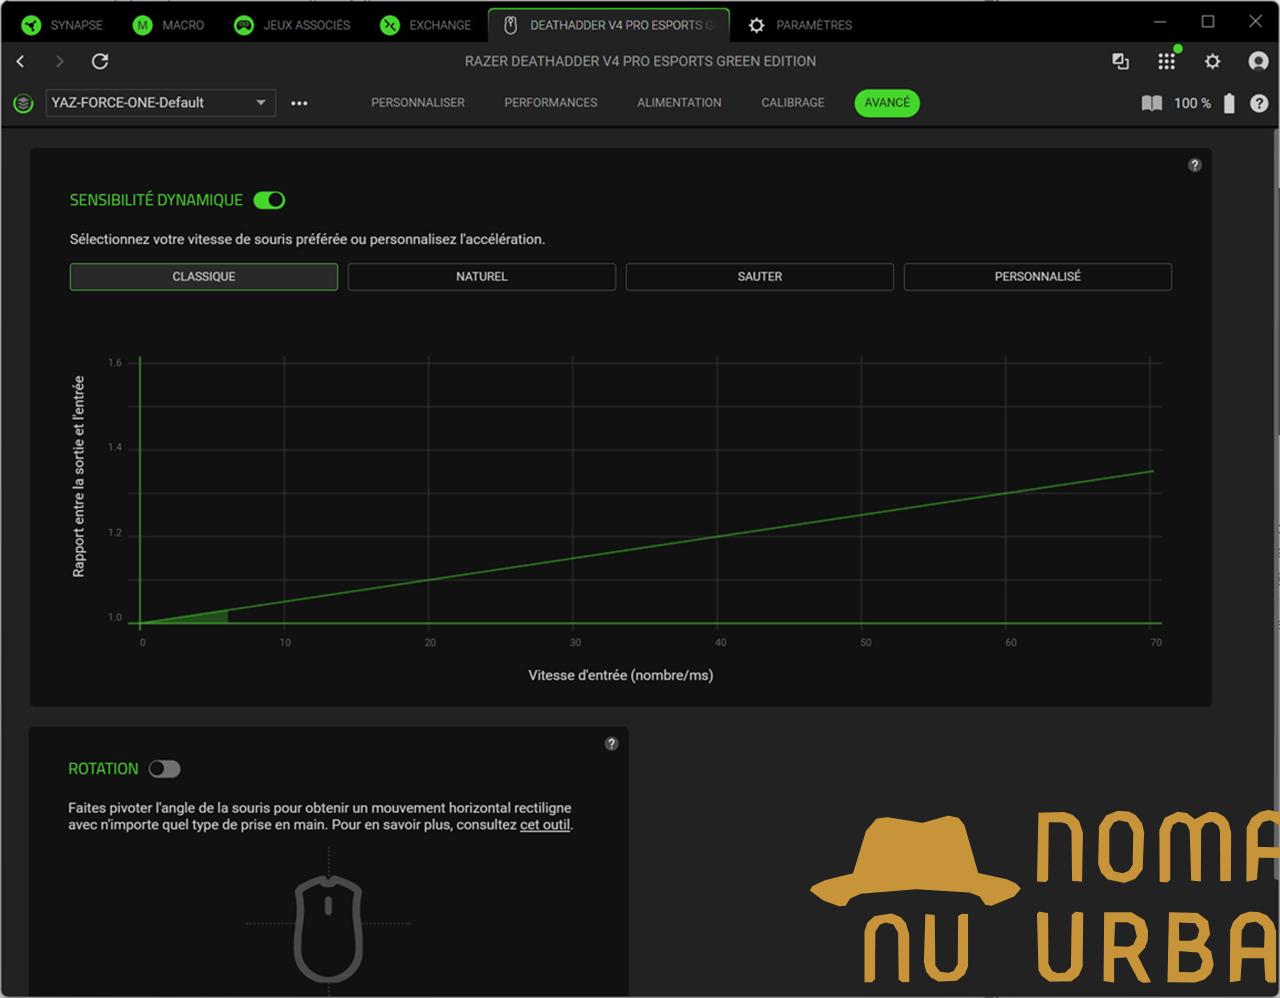This screenshot has width=1280, height=998.
Task: Click the refresh icon in navigation bar
Action: pos(100,62)
